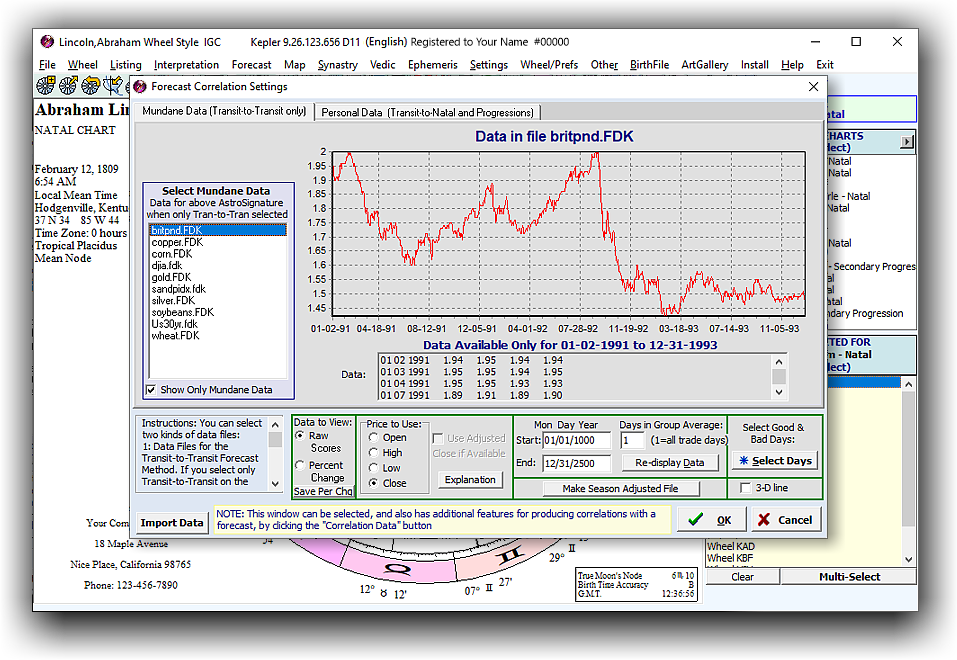The width and height of the screenshot is (957, 660).
Task: Expand the charts panel arrow button
Action: pyautogui.click(x=907, y=142)
